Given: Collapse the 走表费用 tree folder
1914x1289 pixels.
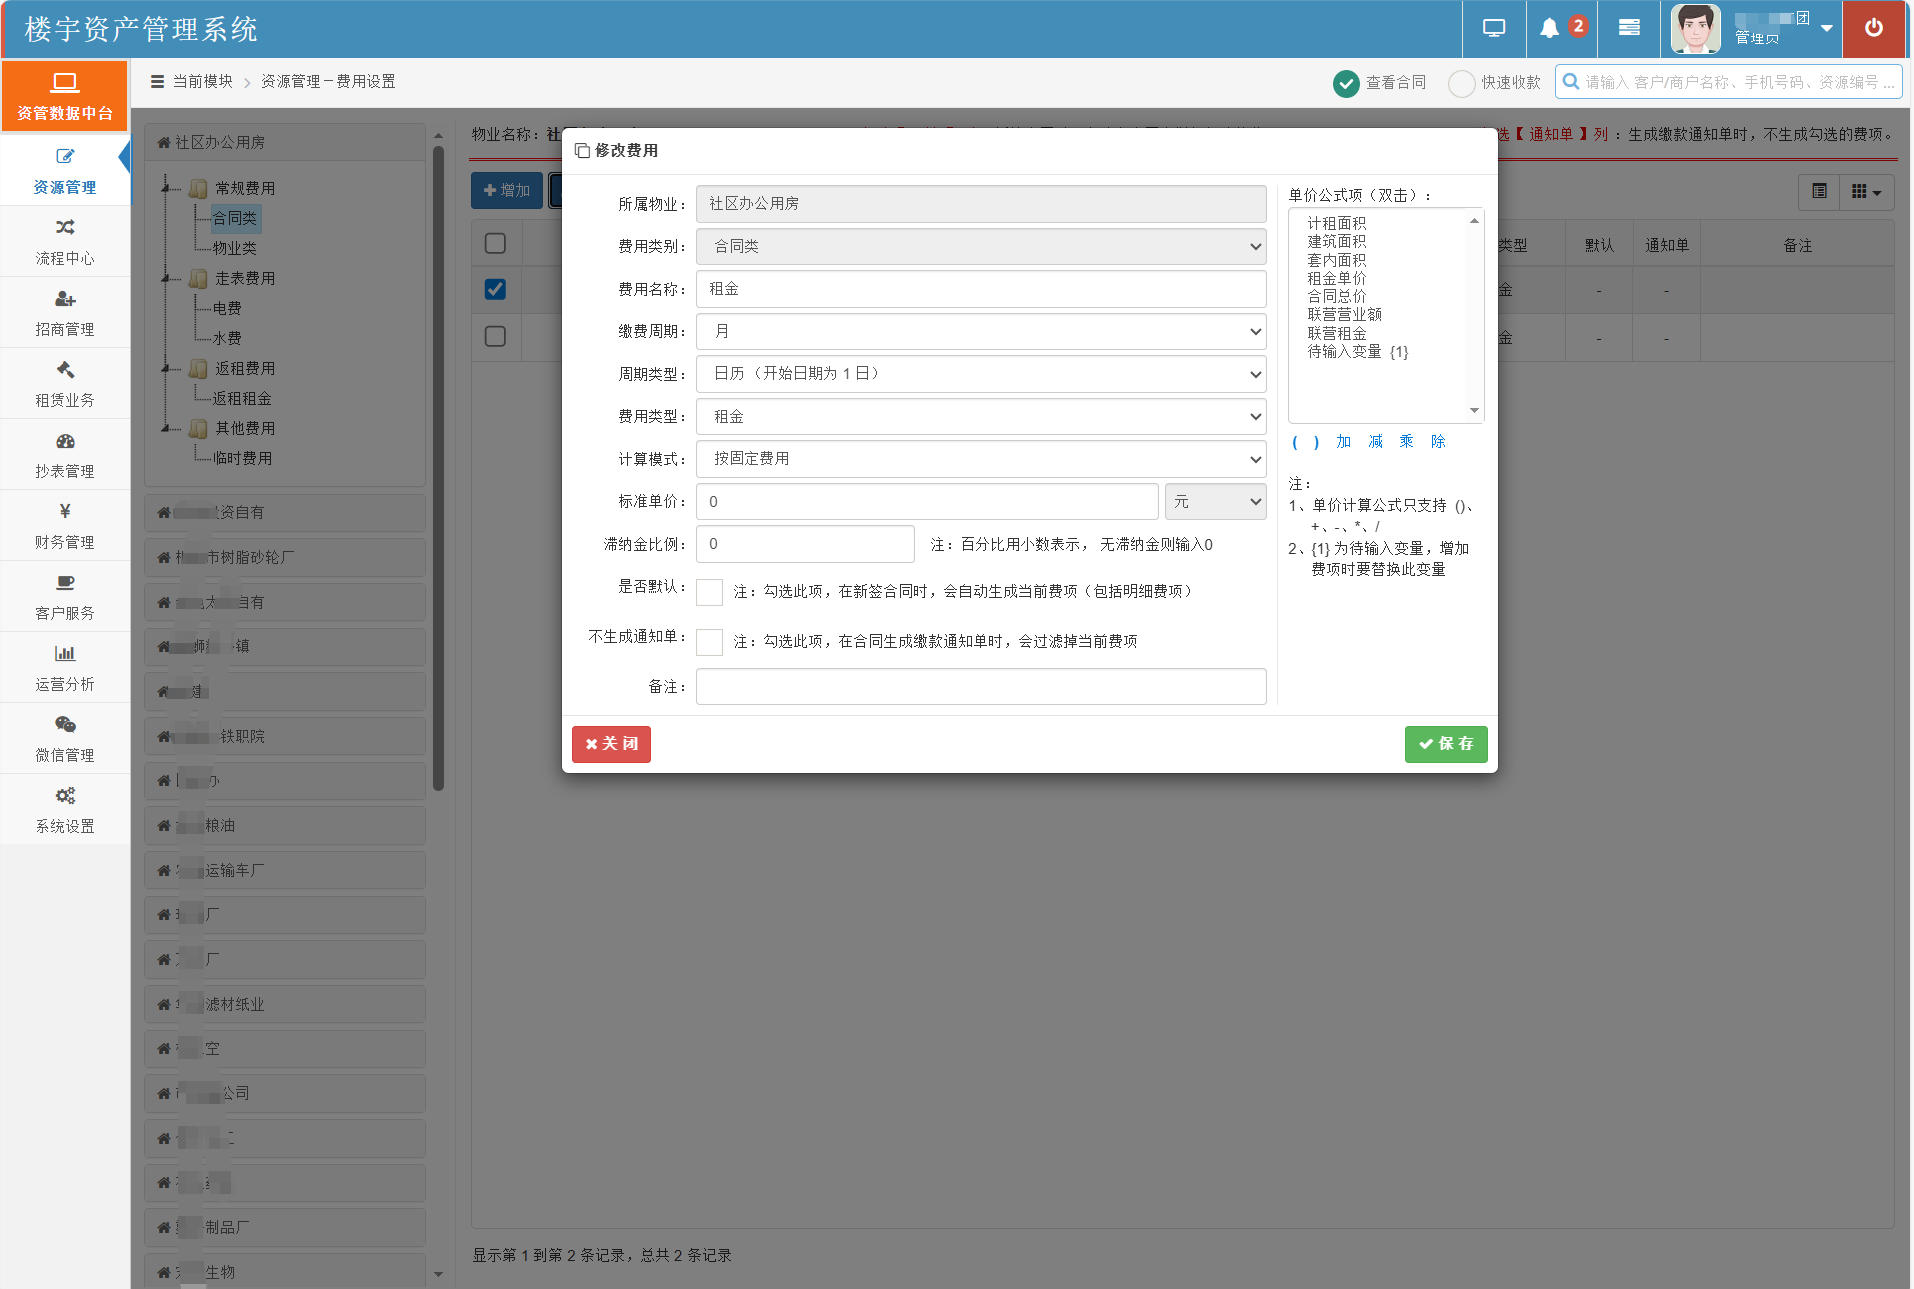Looking at the screenshot, I should pos(167,278).
